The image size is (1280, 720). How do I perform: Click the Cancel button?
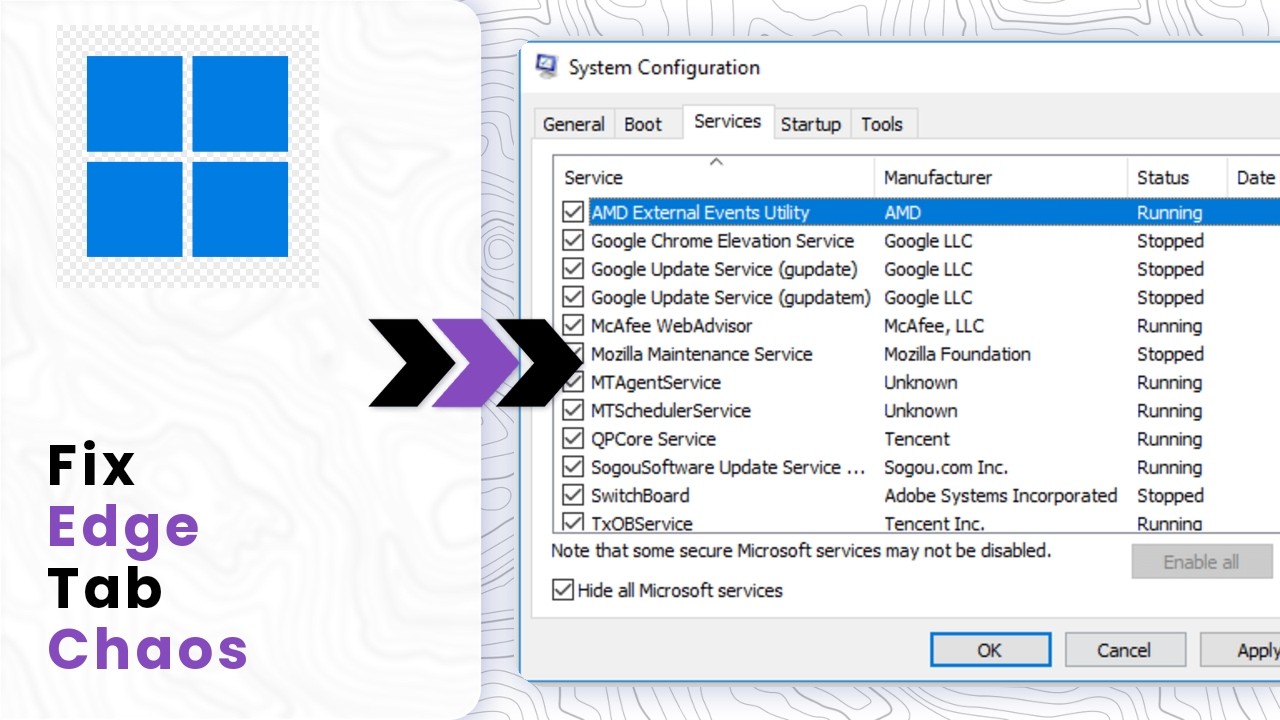1124,650
